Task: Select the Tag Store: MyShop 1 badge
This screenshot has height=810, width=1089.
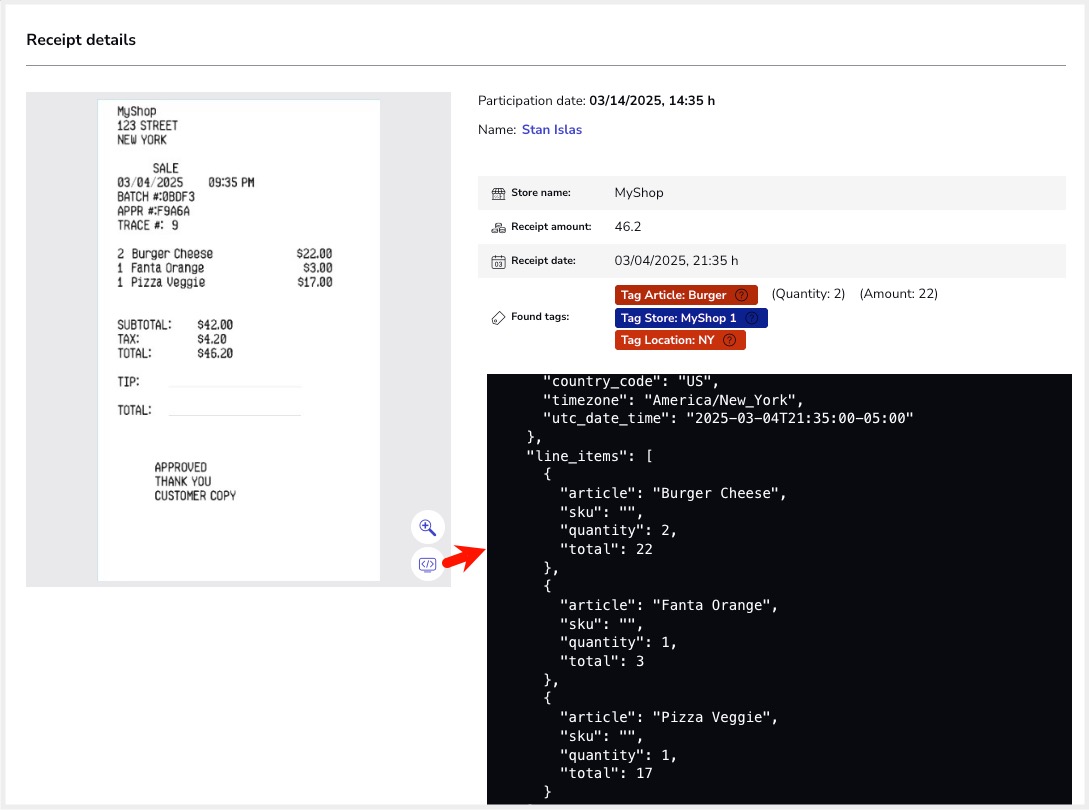Action: pos(678,318)
